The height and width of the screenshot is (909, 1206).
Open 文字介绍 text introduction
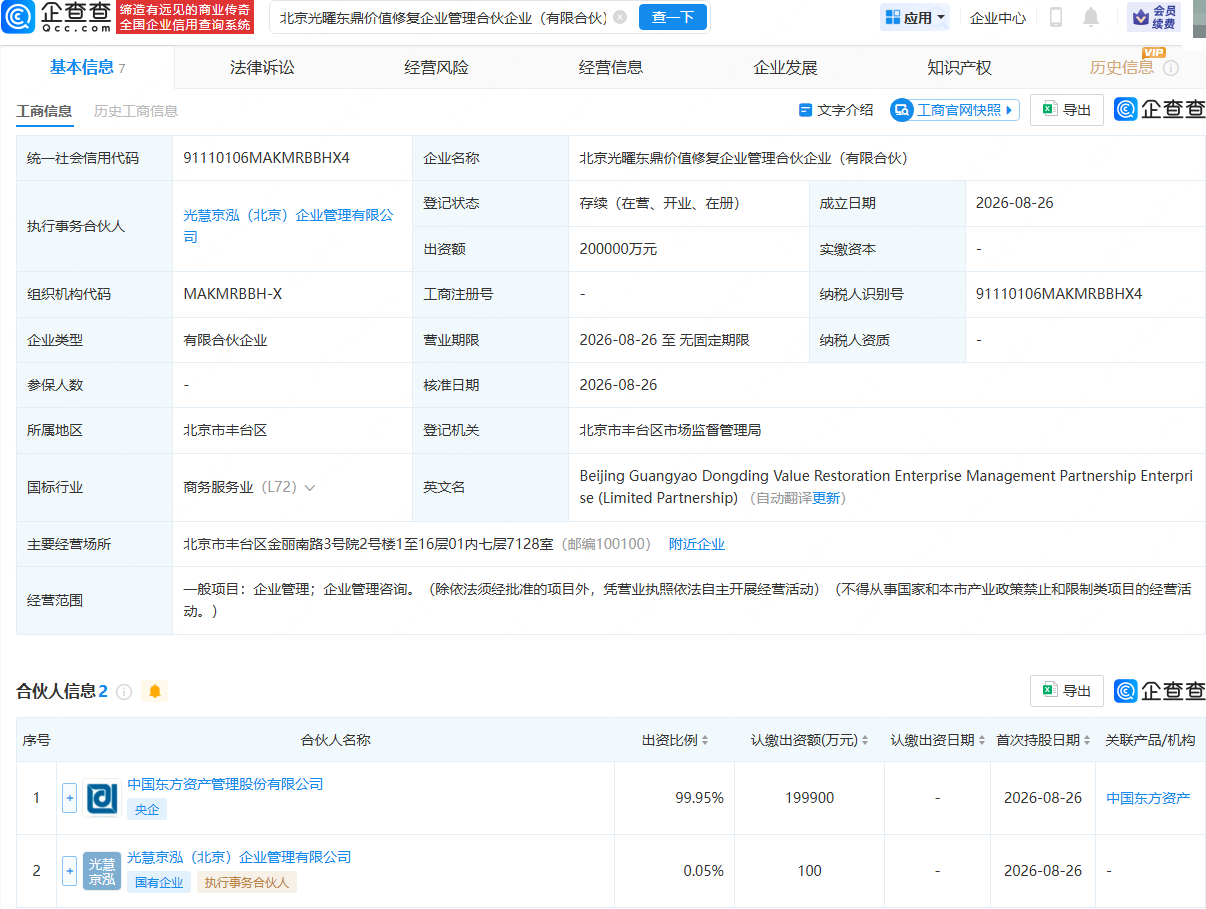(836, 110)
